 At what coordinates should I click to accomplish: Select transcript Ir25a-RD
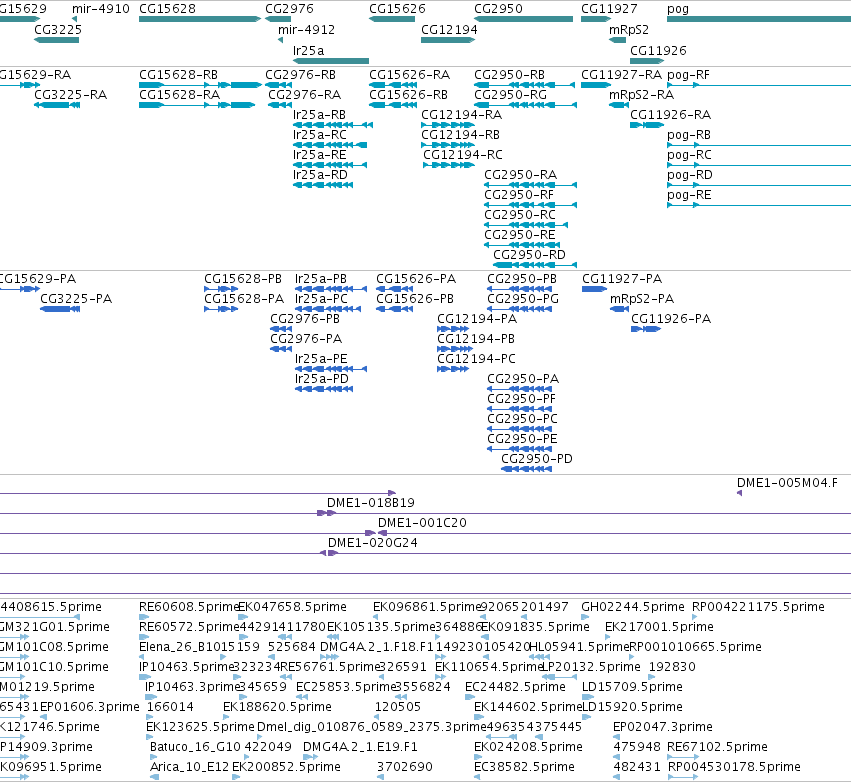[x=320, y=175]
